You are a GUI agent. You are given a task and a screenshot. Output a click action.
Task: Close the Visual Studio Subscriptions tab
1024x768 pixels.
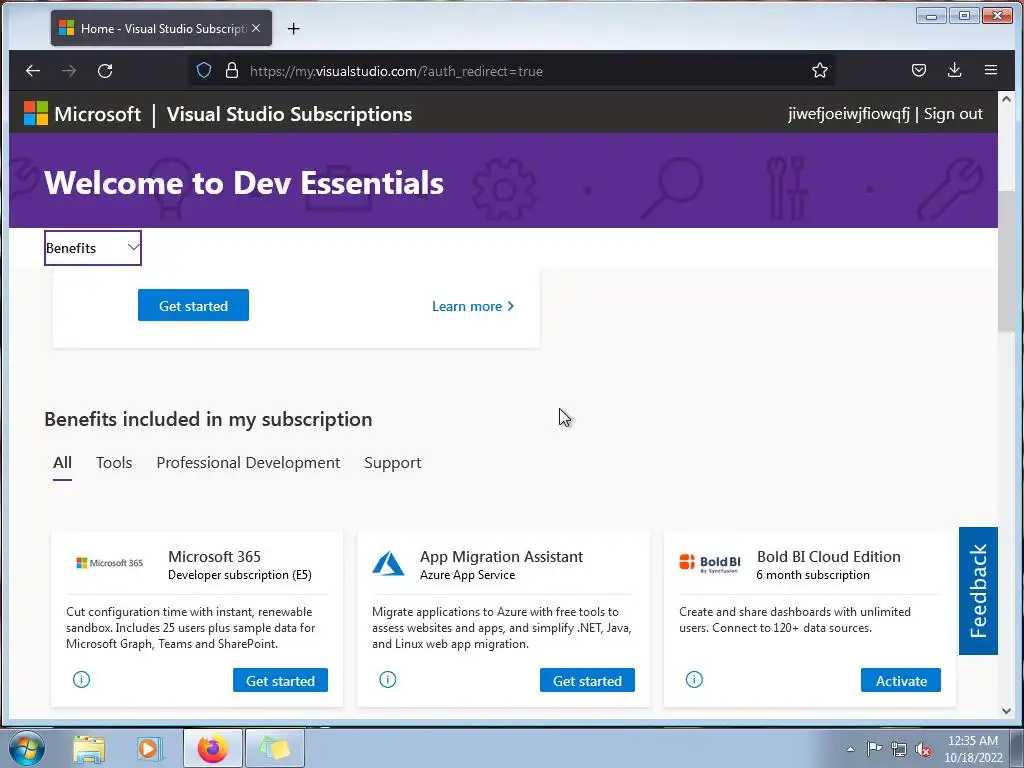coord(256,28)
